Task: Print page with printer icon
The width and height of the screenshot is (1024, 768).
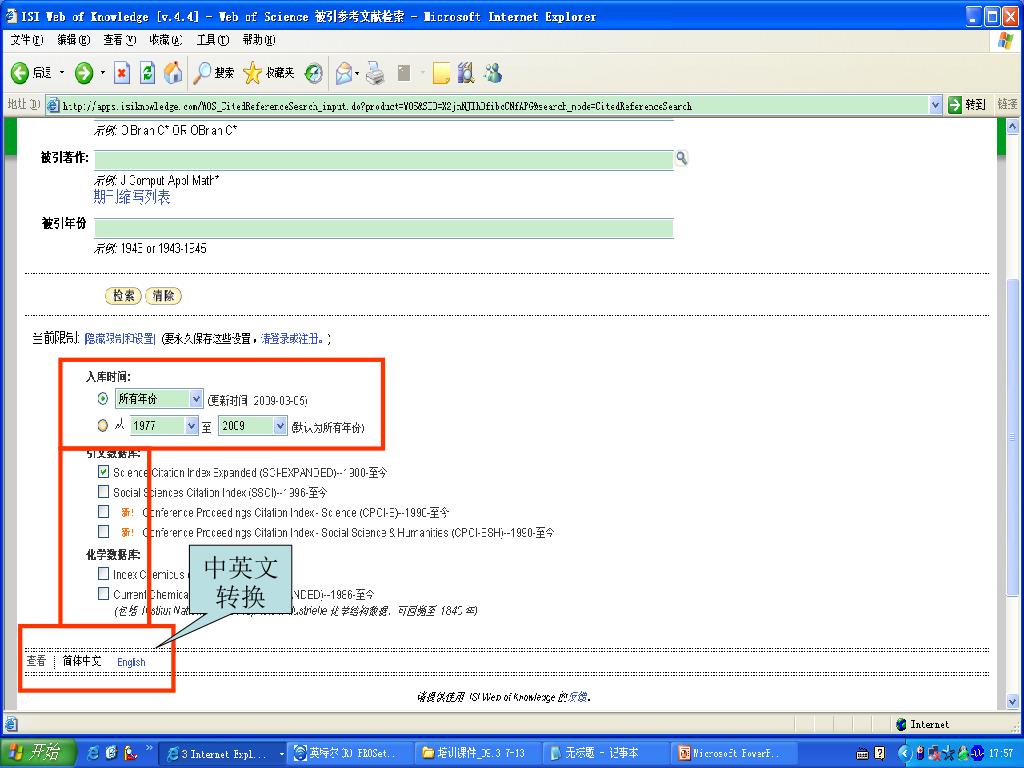Action: click(x=375, y=73)
